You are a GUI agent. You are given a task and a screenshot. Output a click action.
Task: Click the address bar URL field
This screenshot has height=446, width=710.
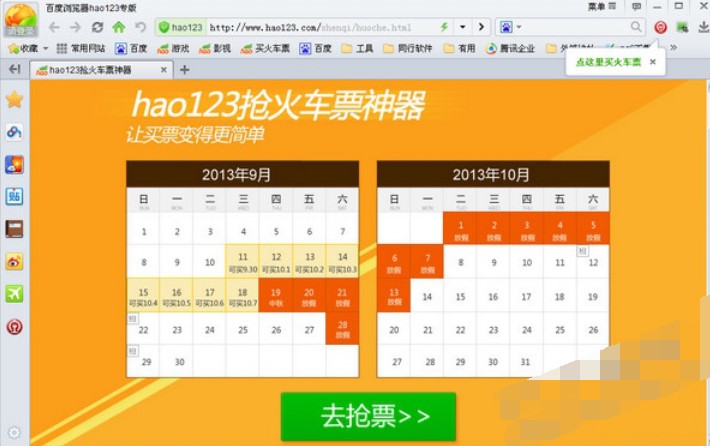click(321, 28)
